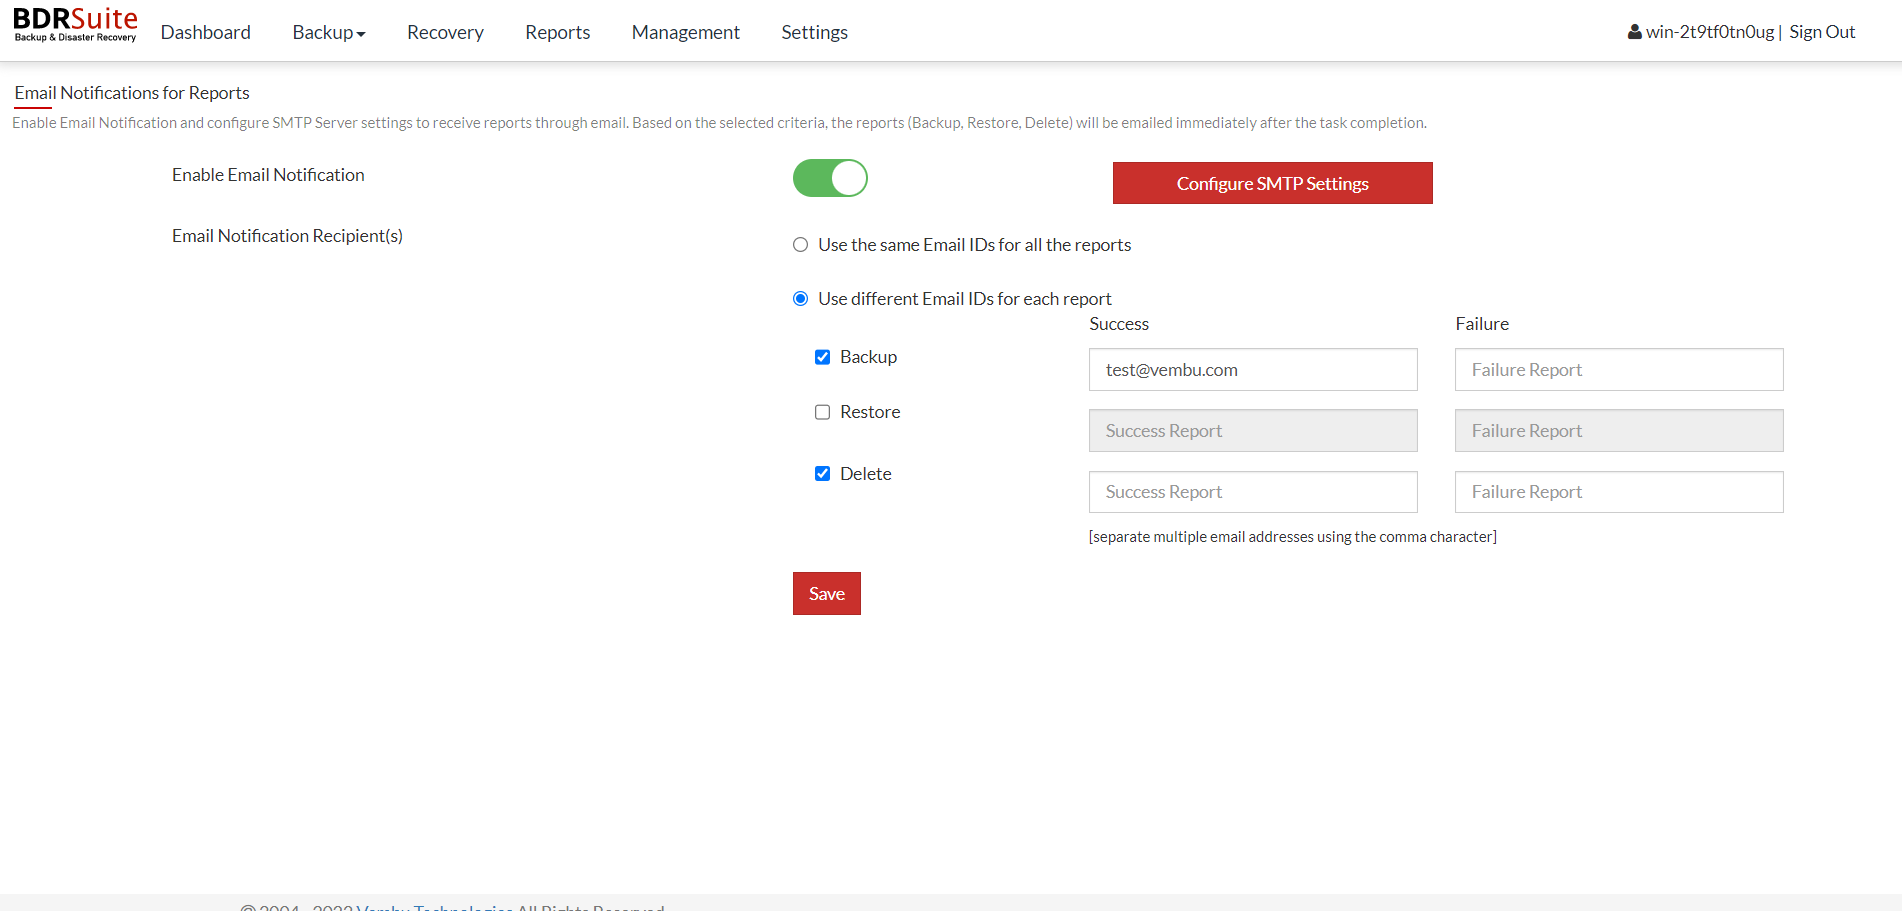Click Delete Success Report field
1902x911 pixels.
(x=1253, y=492)
